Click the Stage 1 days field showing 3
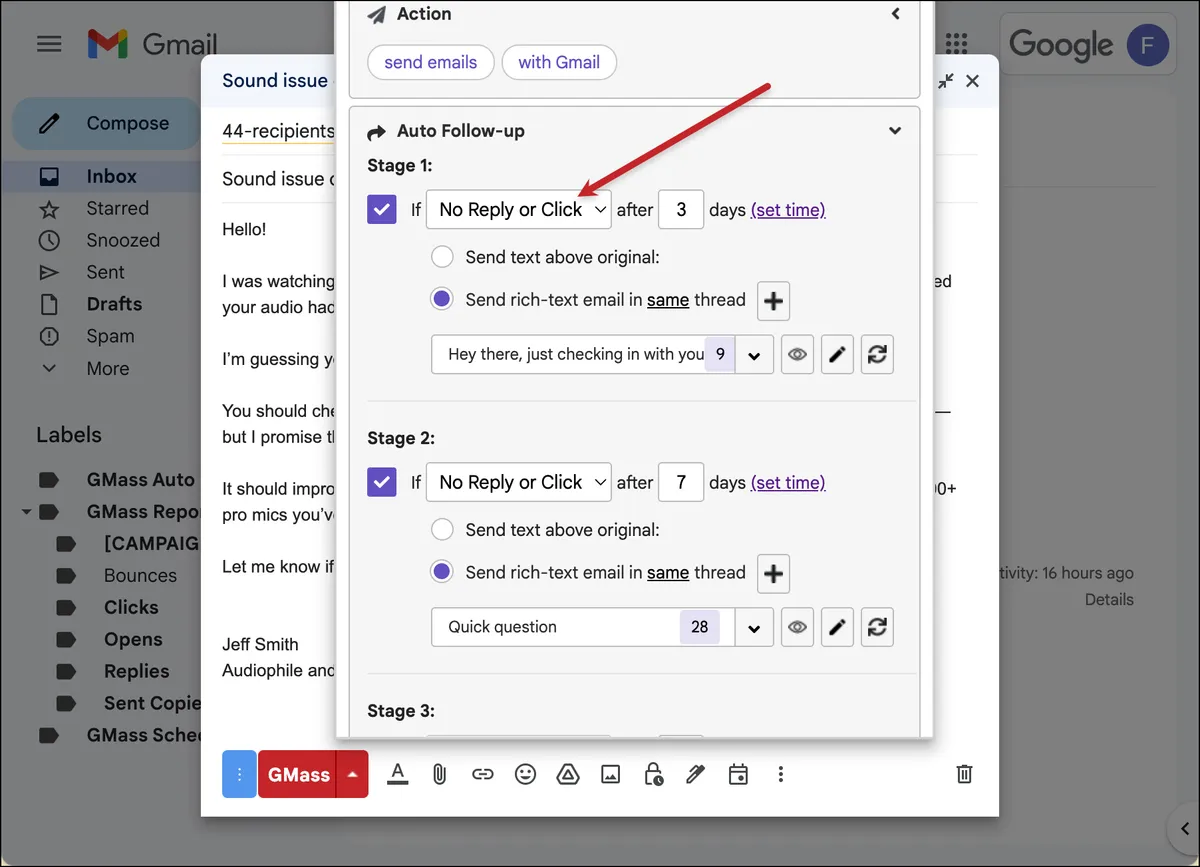The width and height of the screenshot is (1200, 867). tap(681, 210)
